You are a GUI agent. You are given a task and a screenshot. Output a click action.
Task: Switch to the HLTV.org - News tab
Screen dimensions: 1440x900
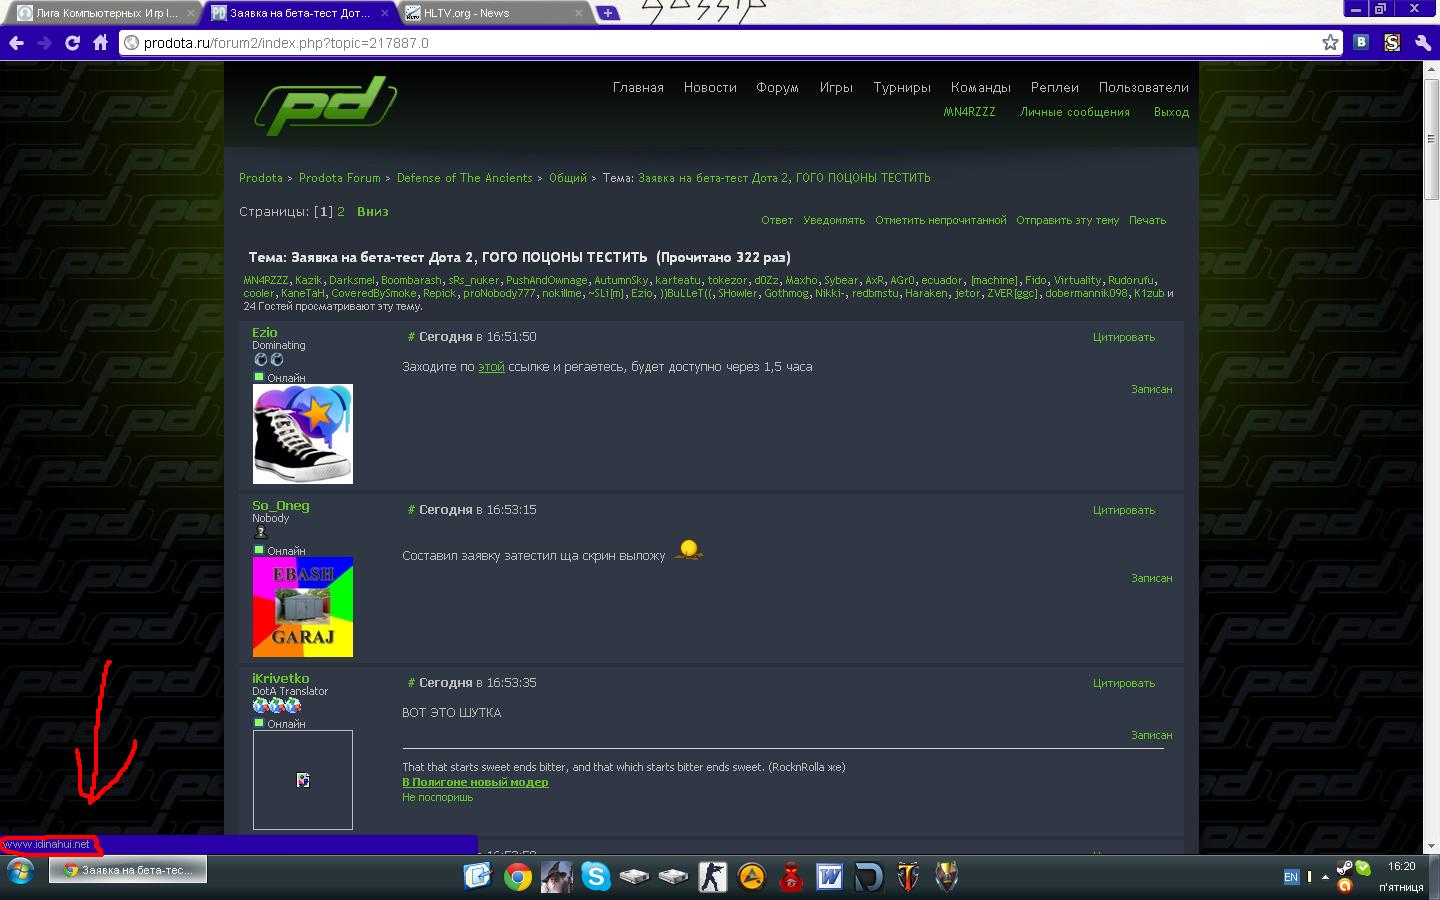(492, 13)
